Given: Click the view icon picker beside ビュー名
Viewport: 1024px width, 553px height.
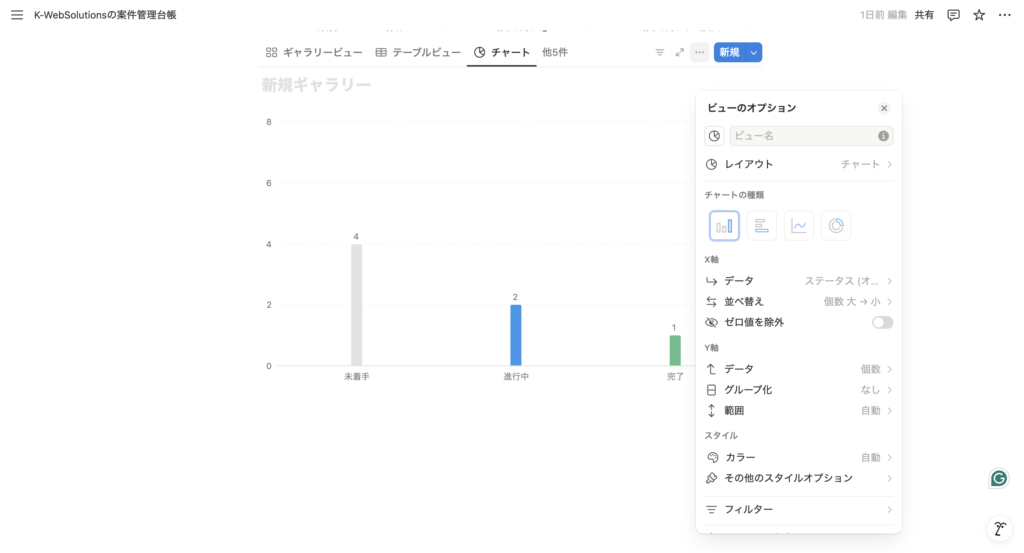Looking at the screenshot, I should 714,136.
